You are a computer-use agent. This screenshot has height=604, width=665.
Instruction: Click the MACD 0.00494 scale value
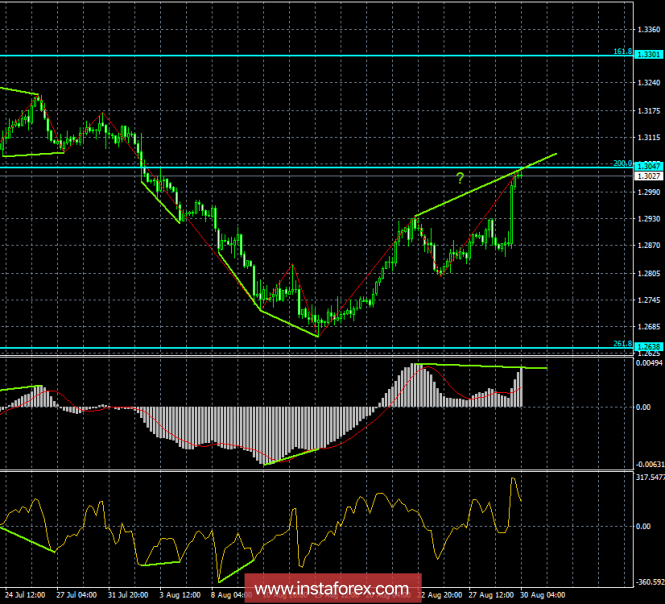coord(649,363)
